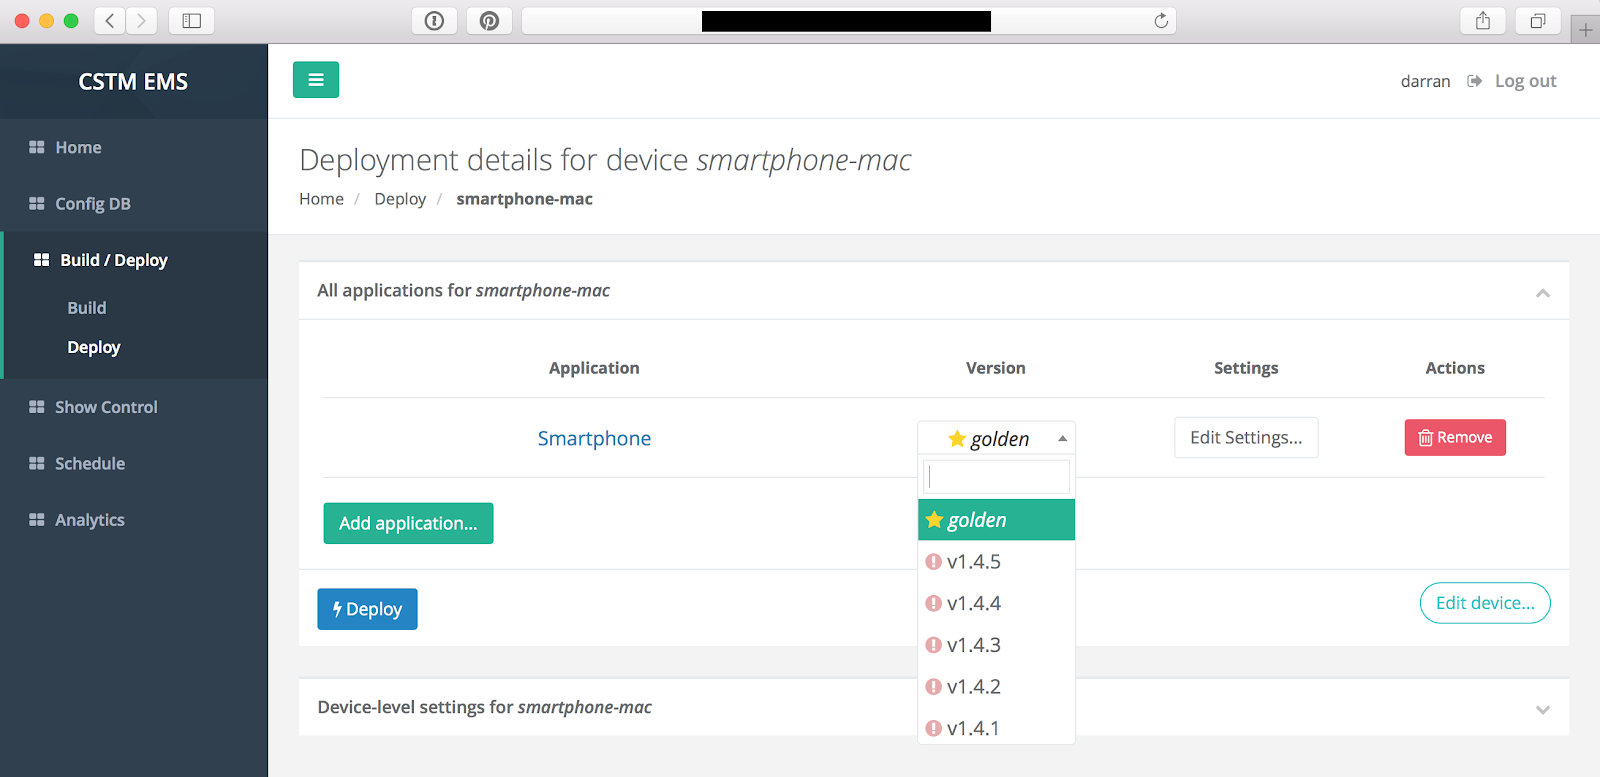This screenshot has width=1600, height=777.
Task: Open the Smartphone application link
Action: click(594, 438)
